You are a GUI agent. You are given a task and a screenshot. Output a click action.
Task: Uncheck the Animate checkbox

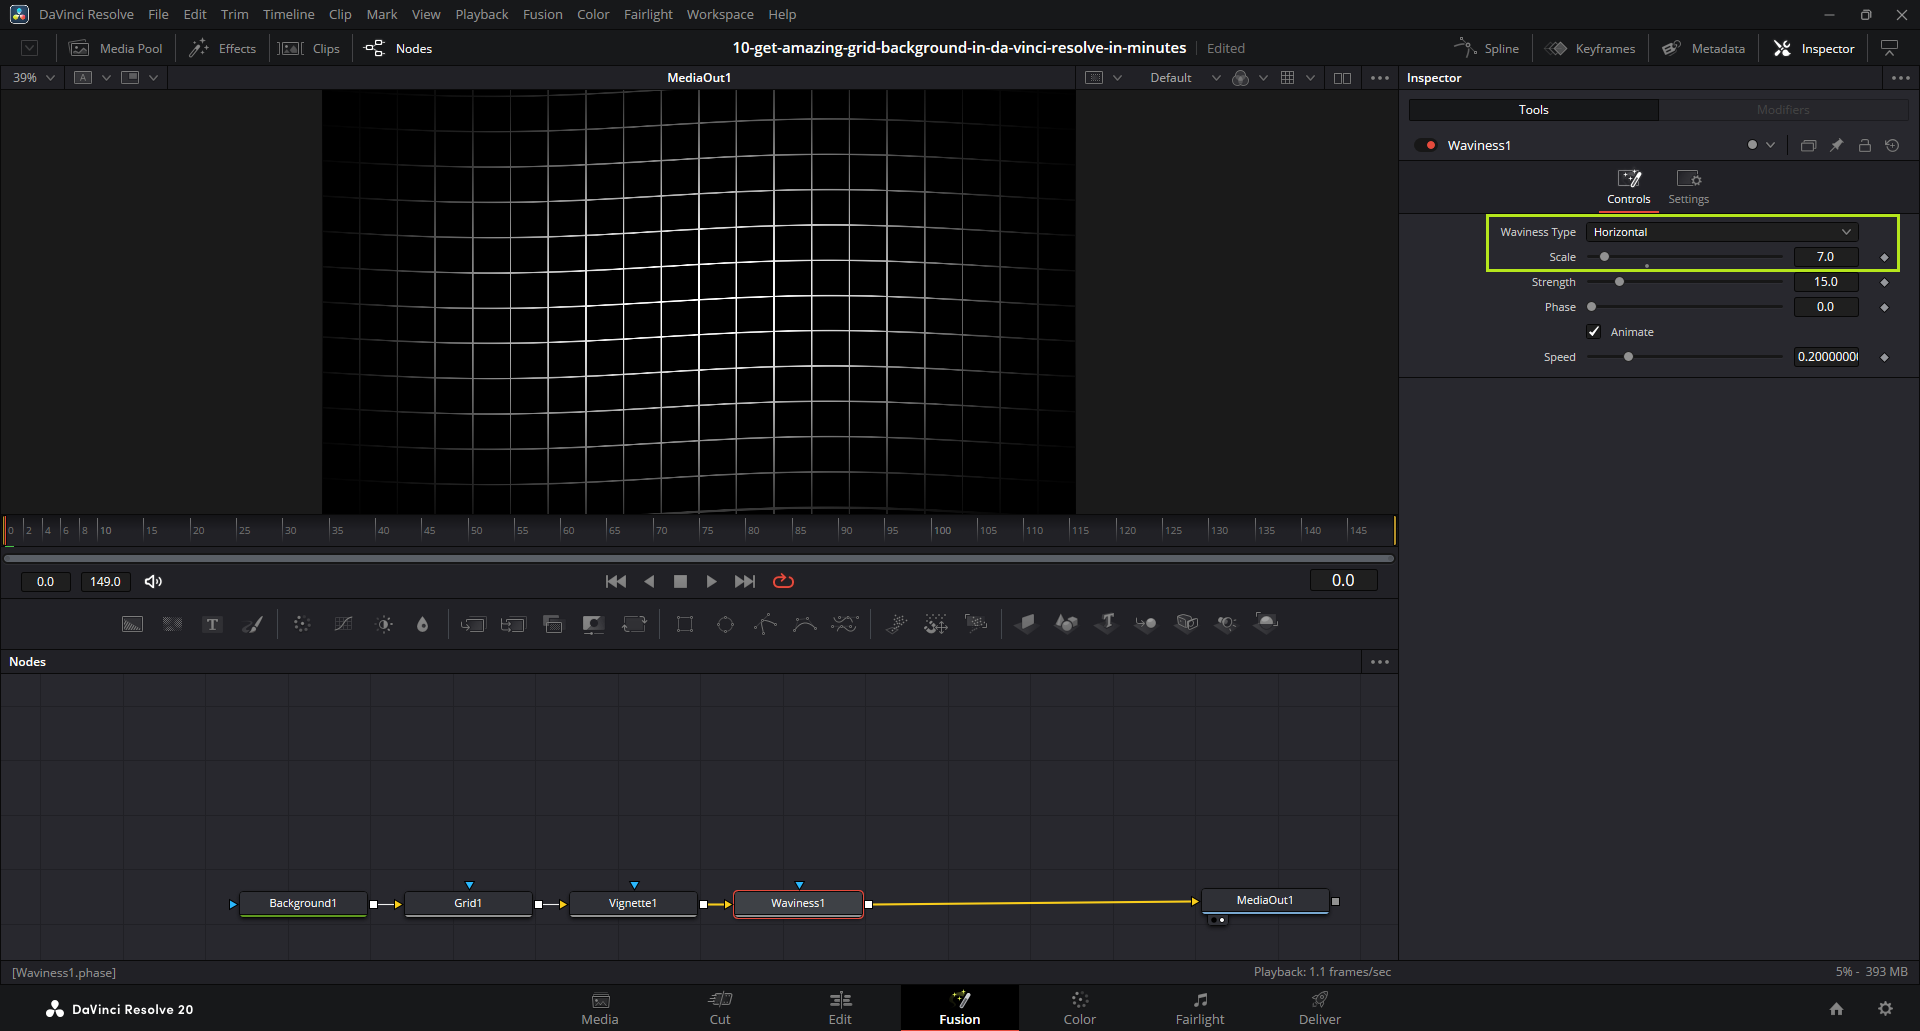point(1594,332)
